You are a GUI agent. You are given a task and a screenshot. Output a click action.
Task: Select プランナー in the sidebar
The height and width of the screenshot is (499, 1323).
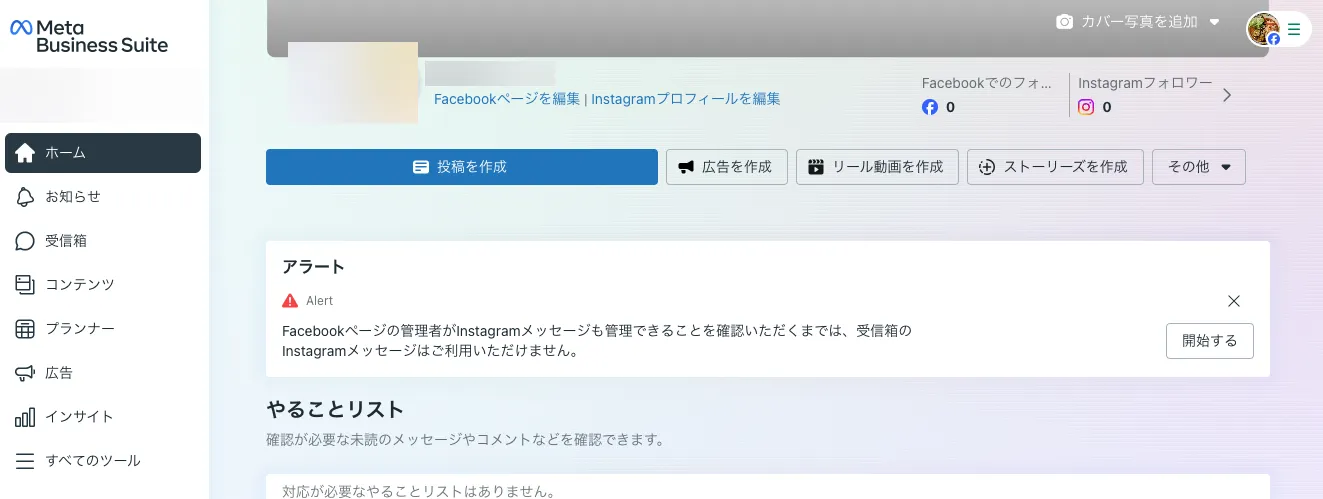(103, 329)
